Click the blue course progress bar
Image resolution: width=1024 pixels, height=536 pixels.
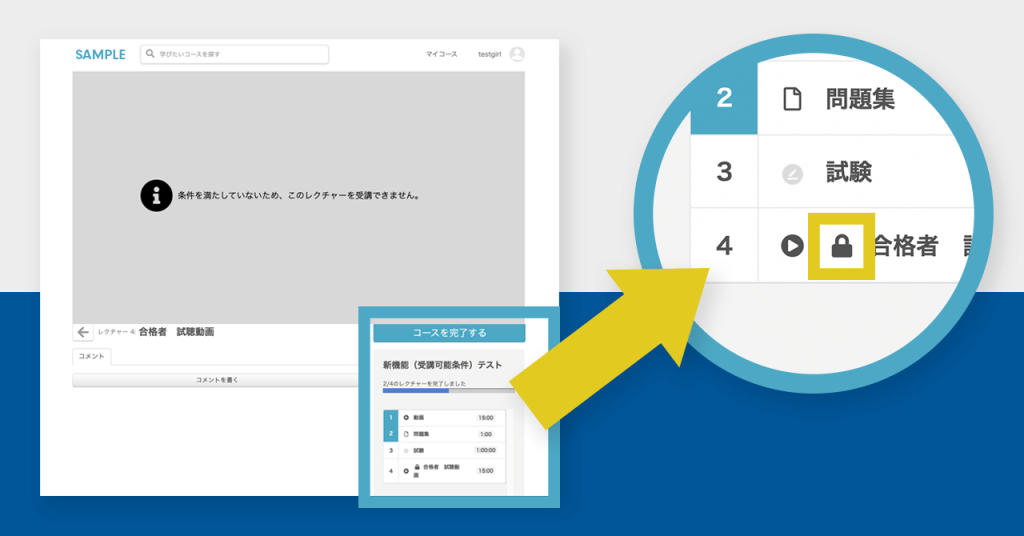pos(415,390)
